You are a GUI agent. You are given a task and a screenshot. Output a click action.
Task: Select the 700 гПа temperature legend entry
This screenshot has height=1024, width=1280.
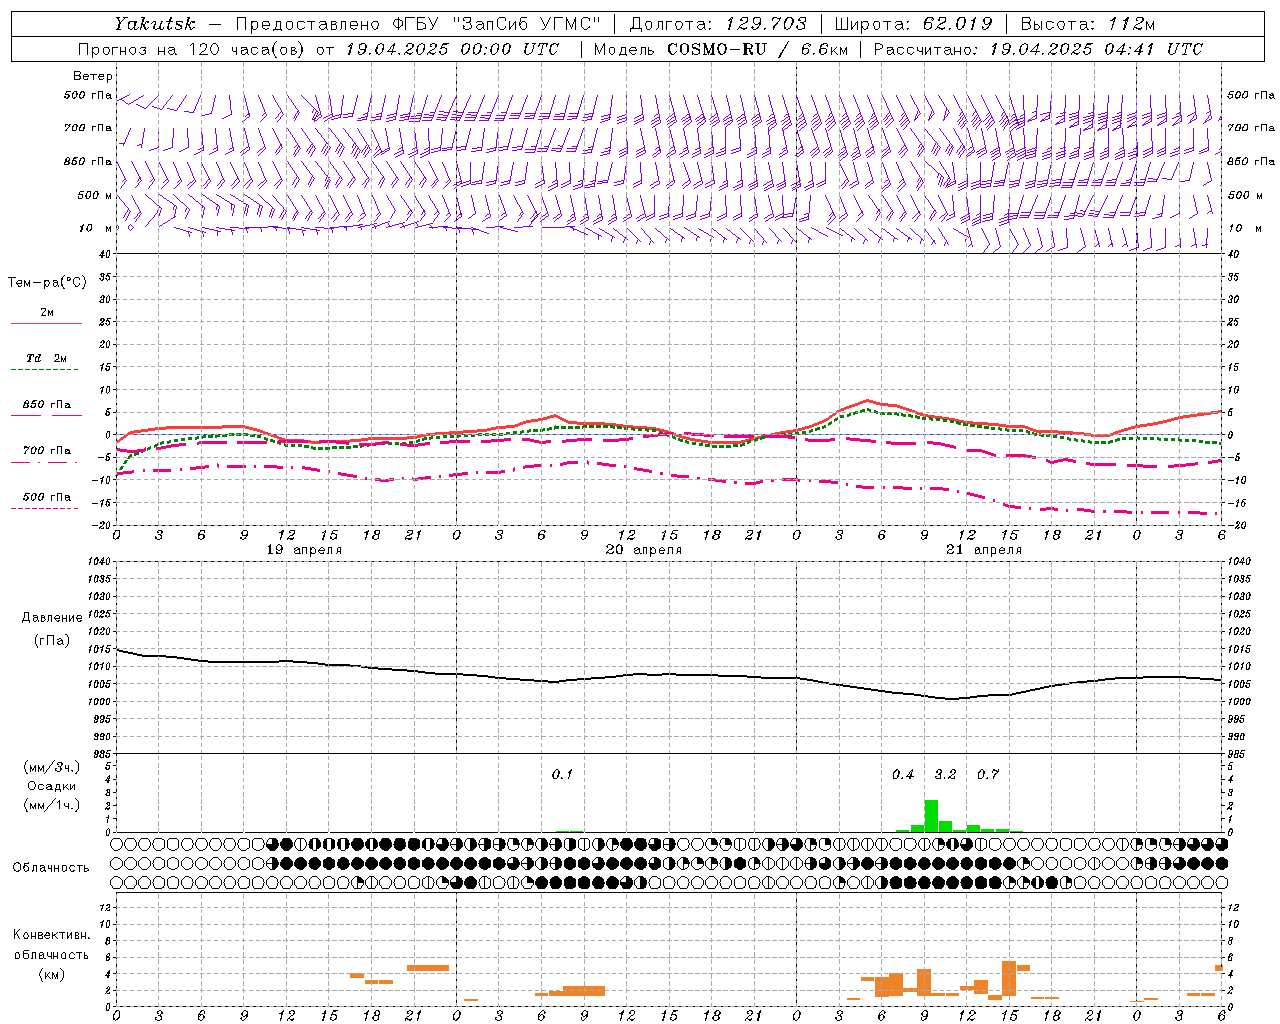[47, 450]
